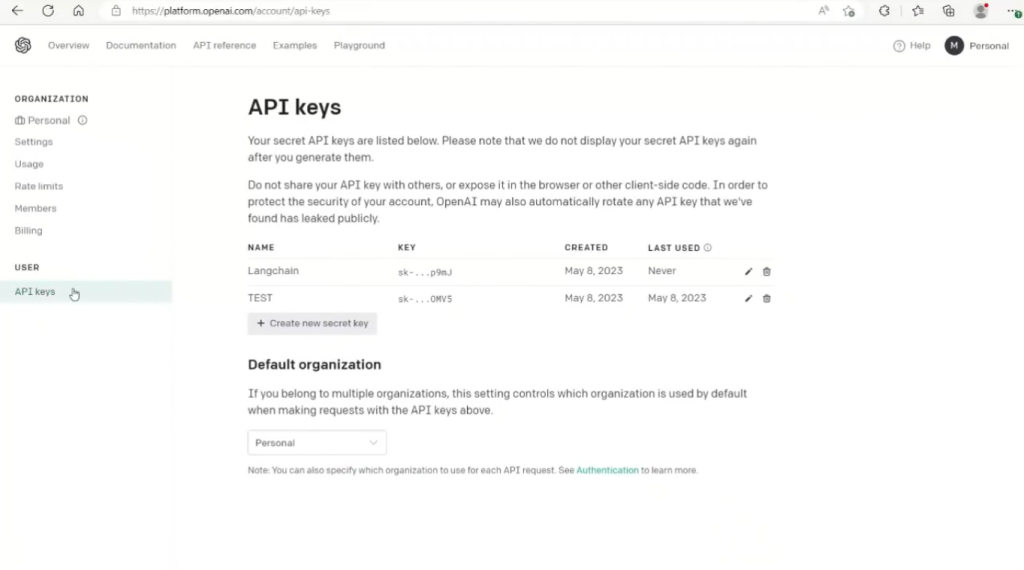Follow the Authentication link
Screen dimensions: 1024x570
click(x=607, y=470)
